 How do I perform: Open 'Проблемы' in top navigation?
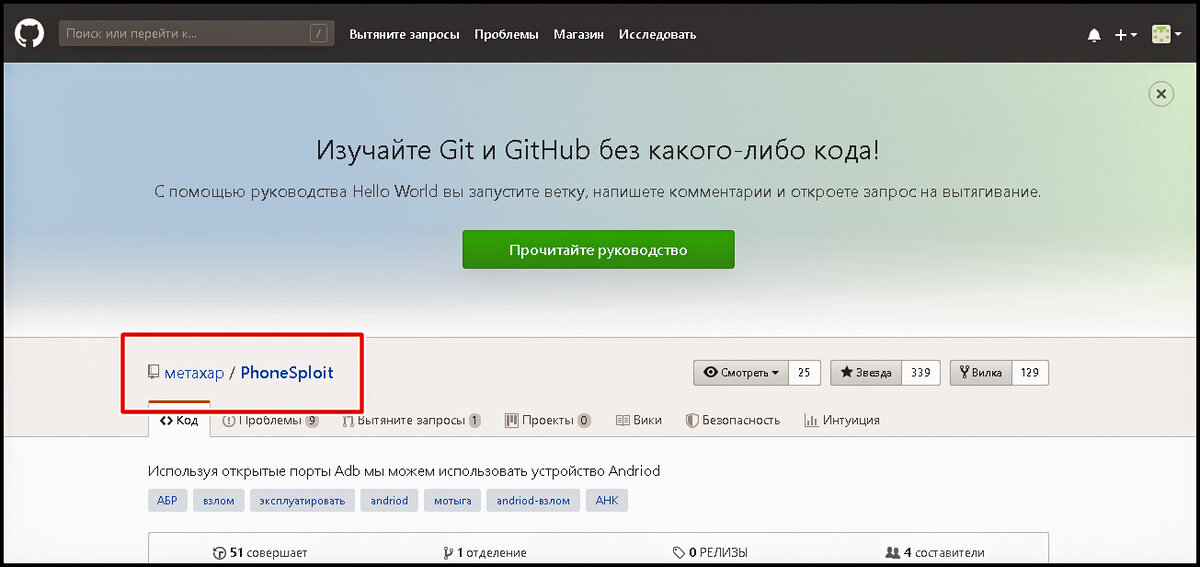(x=506, y=34)
